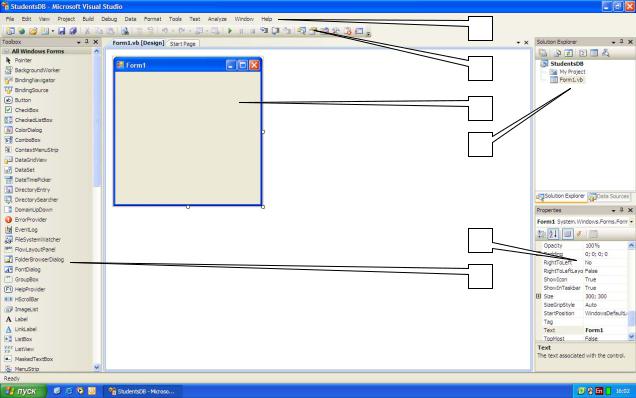
Task: Select MenuStrip in the Toolbox
Action: click(x=27, y=369)
